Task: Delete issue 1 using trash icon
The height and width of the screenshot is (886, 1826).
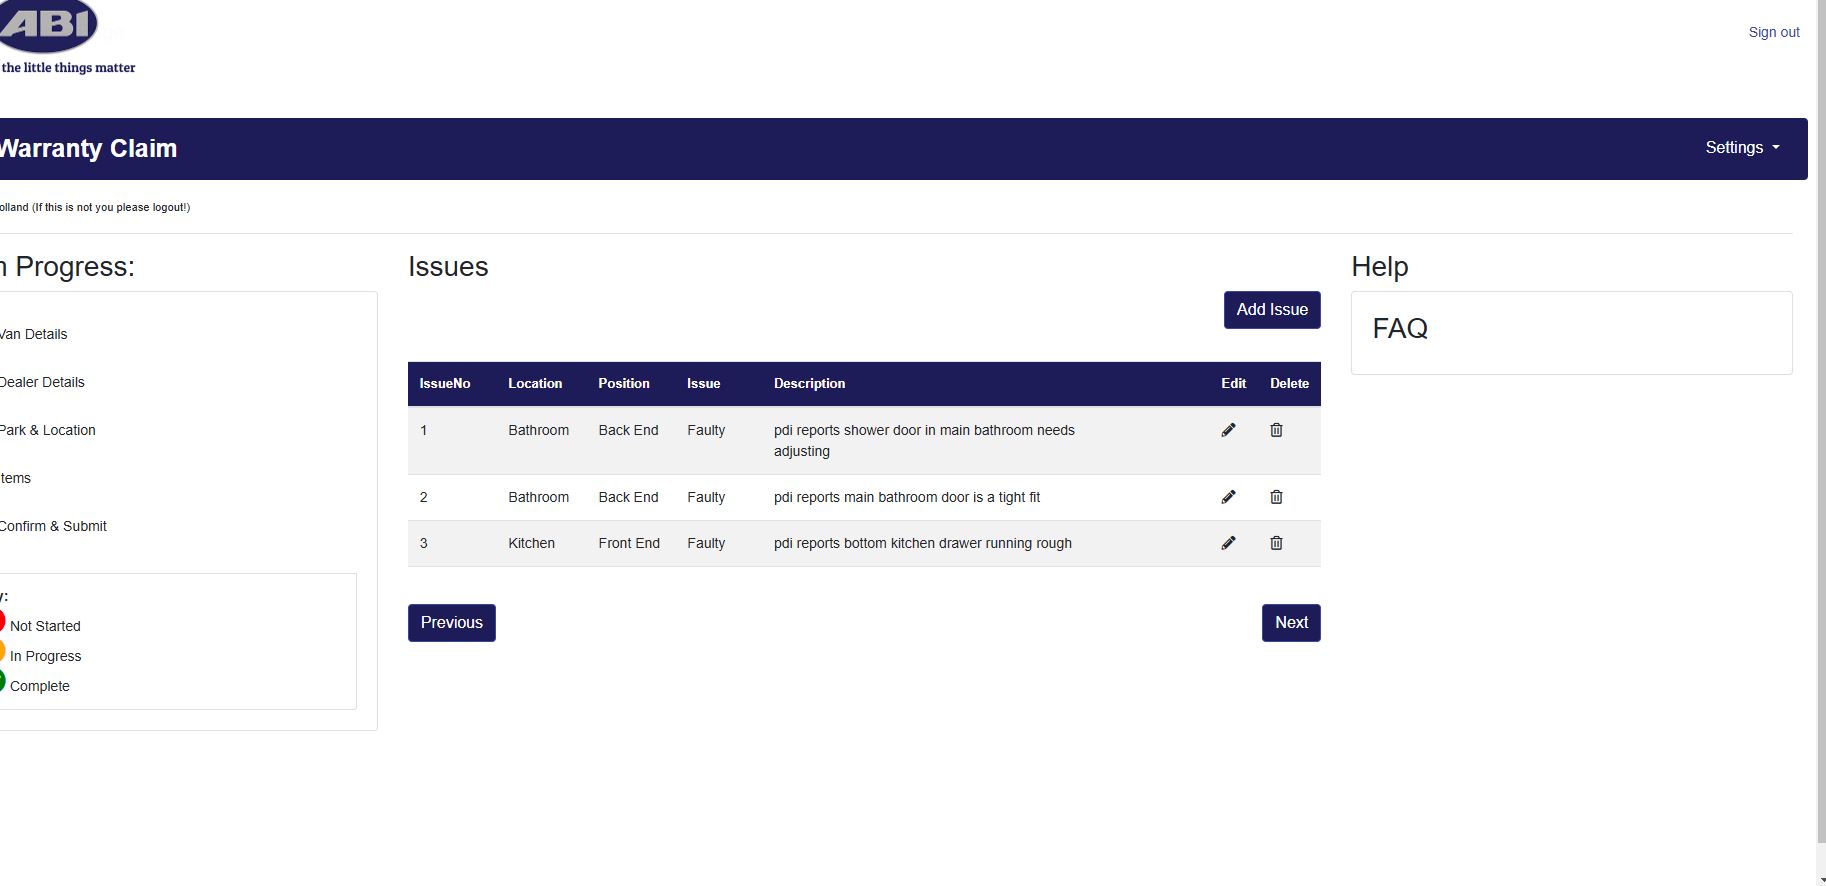Action: point(1276,430)
